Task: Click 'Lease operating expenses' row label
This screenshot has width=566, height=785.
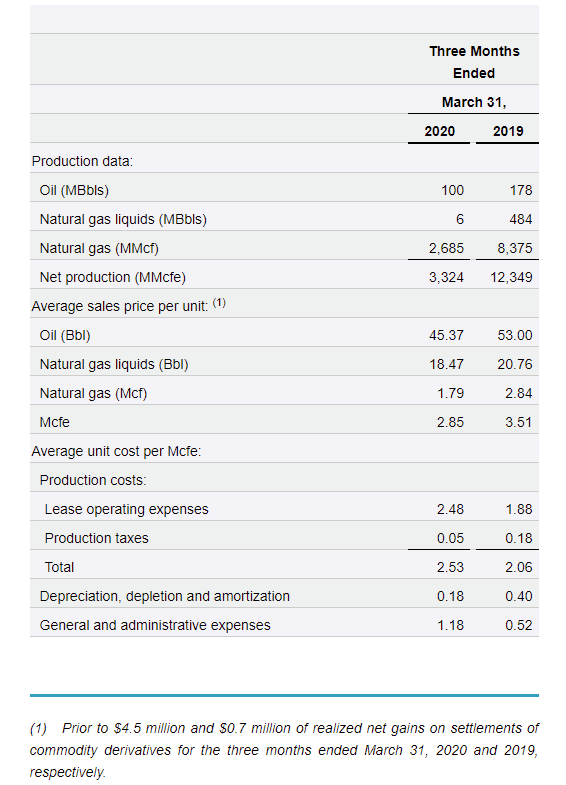Action: (x=127, y=510)
